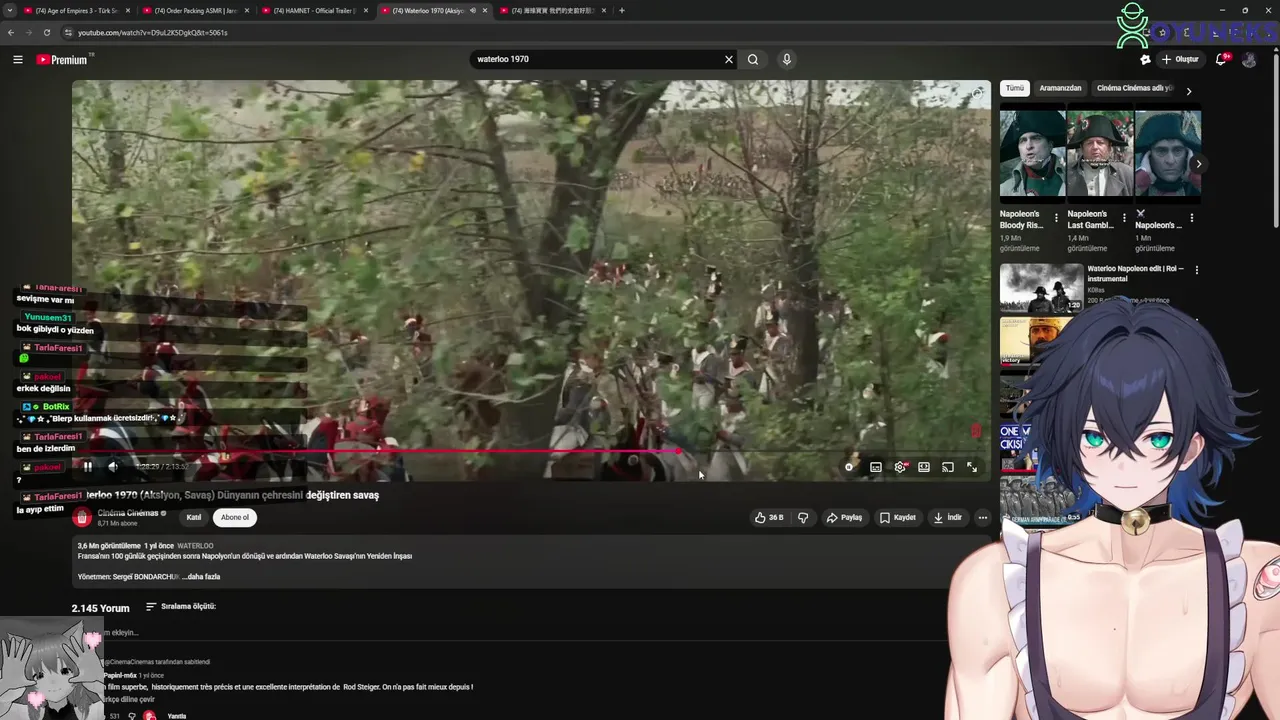Toggle subtitles with the captions icon
1280x720 pixels.
(x=876, y=467)
